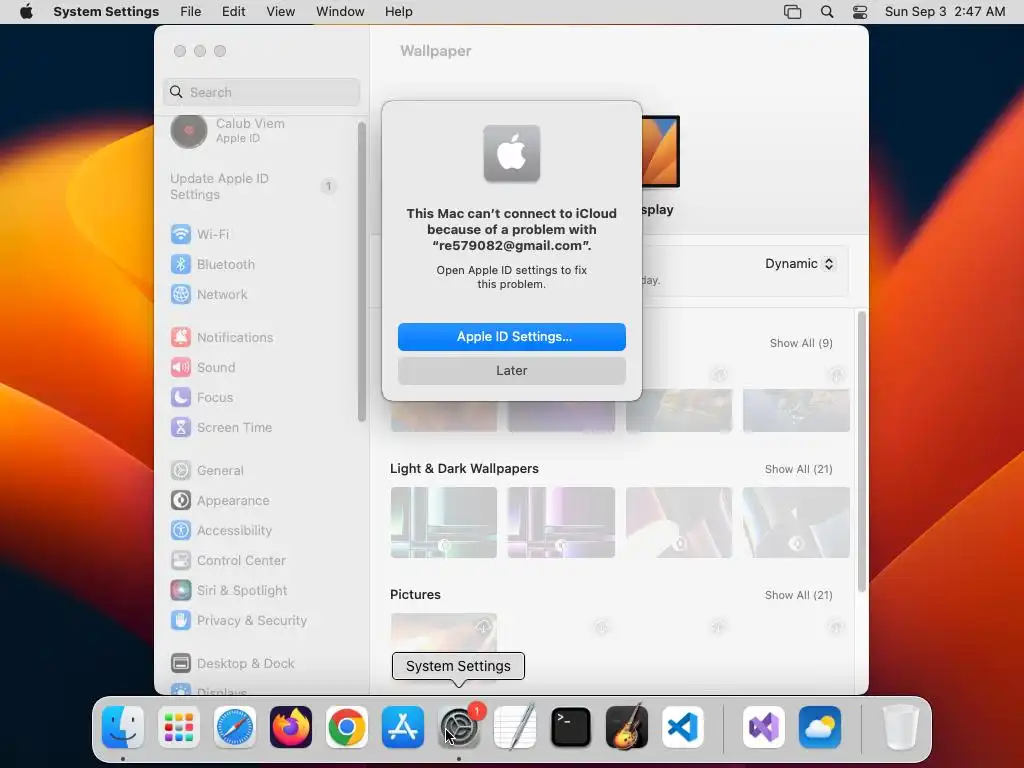Open Launchpad from the Dock

(179, 727)
